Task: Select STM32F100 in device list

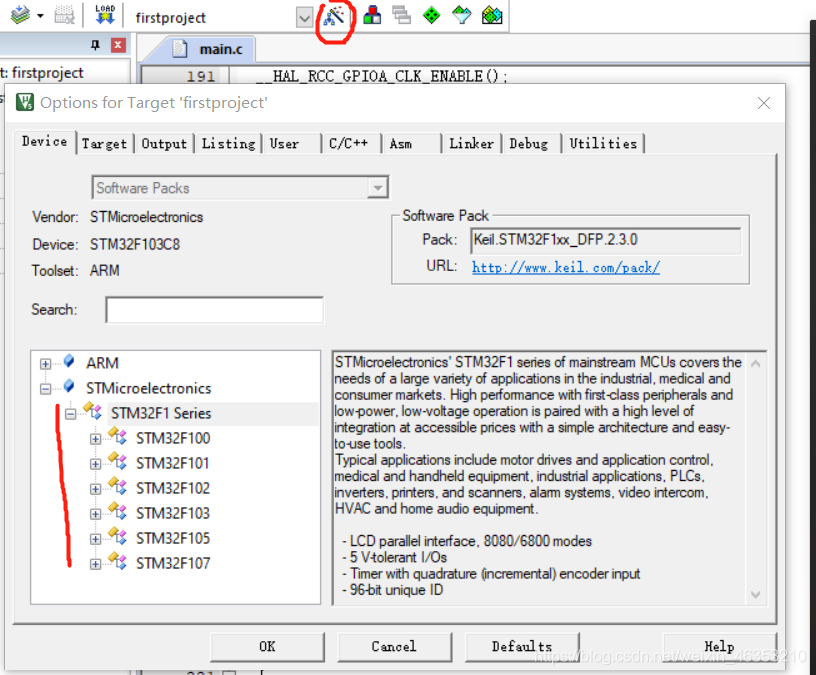Action: (x=173, y=438)
